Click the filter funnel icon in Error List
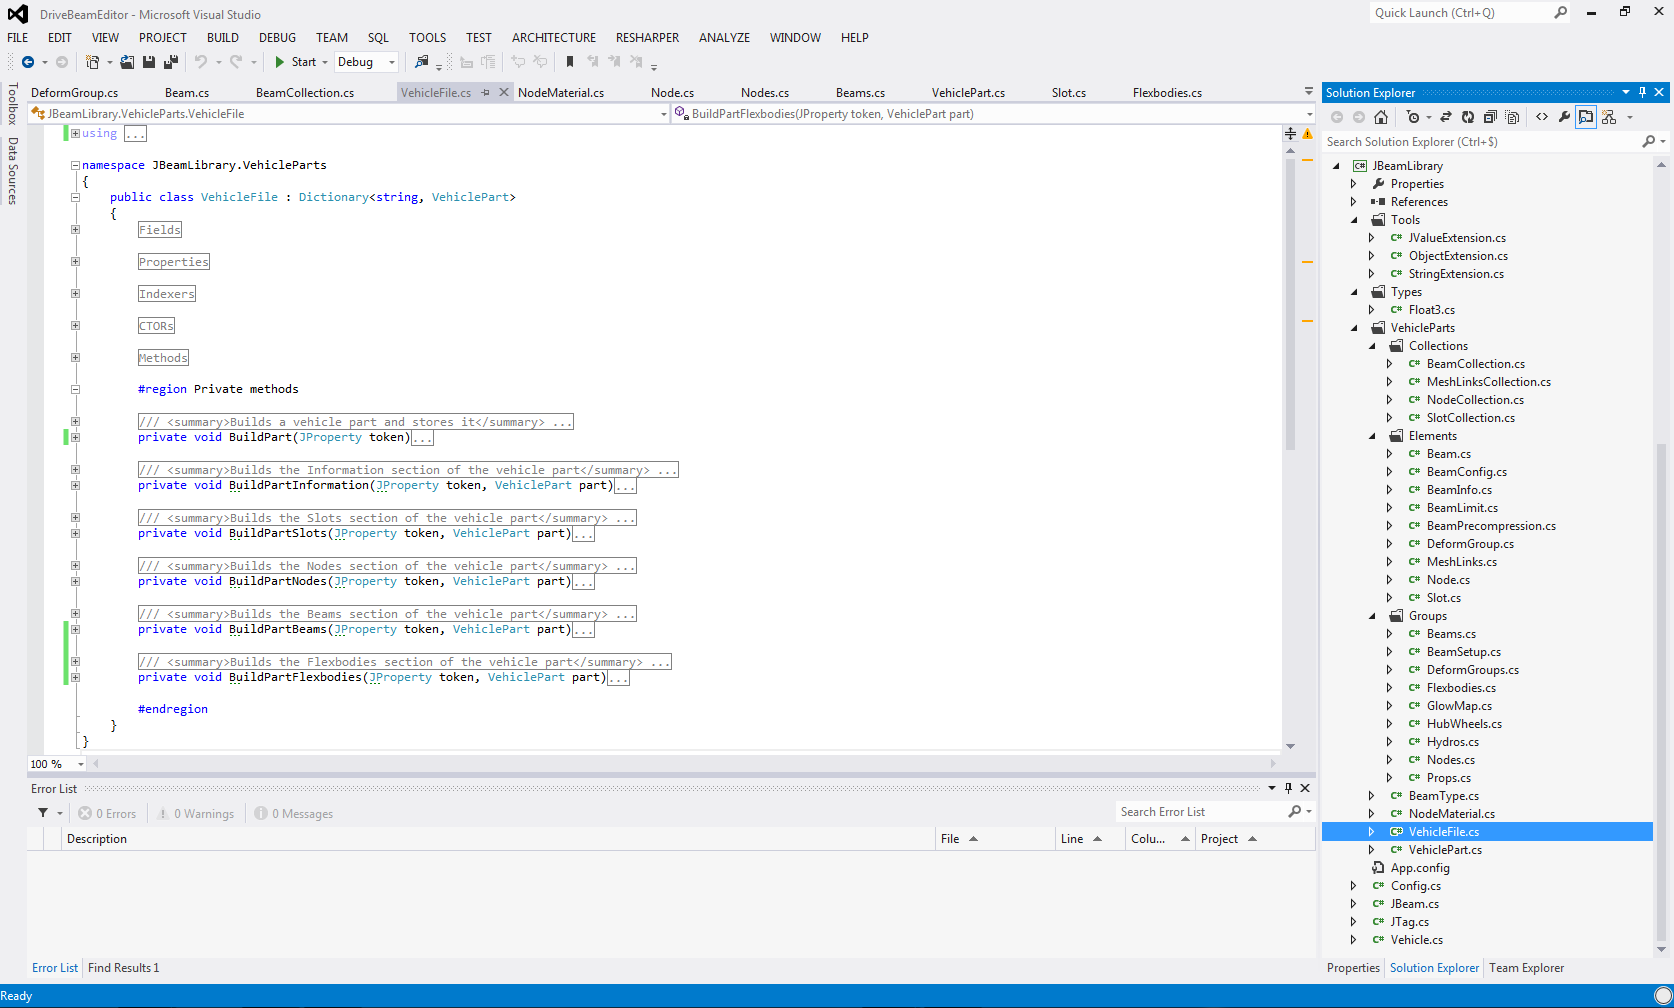This screenshot has height=1008, width=1674. (43, 813)
